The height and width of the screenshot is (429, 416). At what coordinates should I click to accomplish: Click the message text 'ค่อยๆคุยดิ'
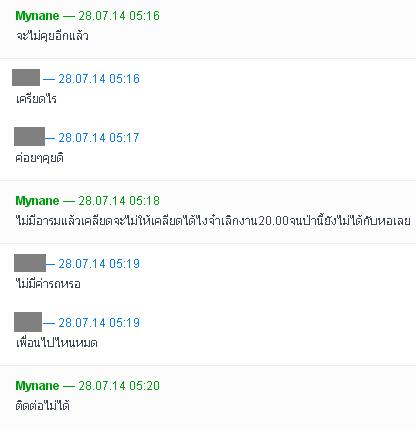point(39,157)
